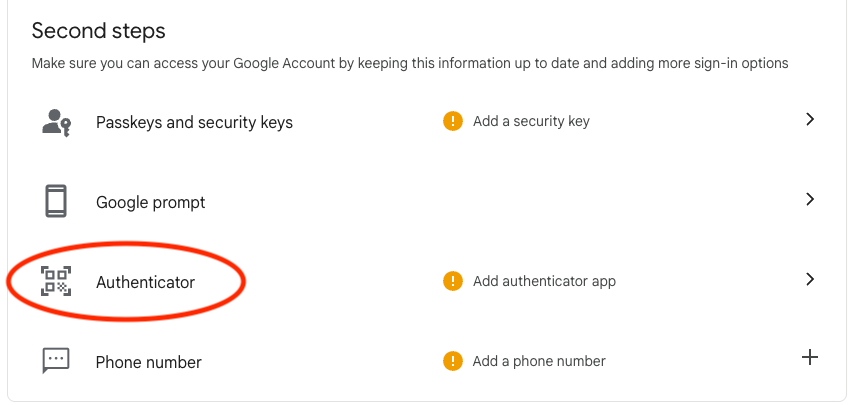Click the Second steps heading
This screenshot has height=405, width=850.
coord(98,31)
